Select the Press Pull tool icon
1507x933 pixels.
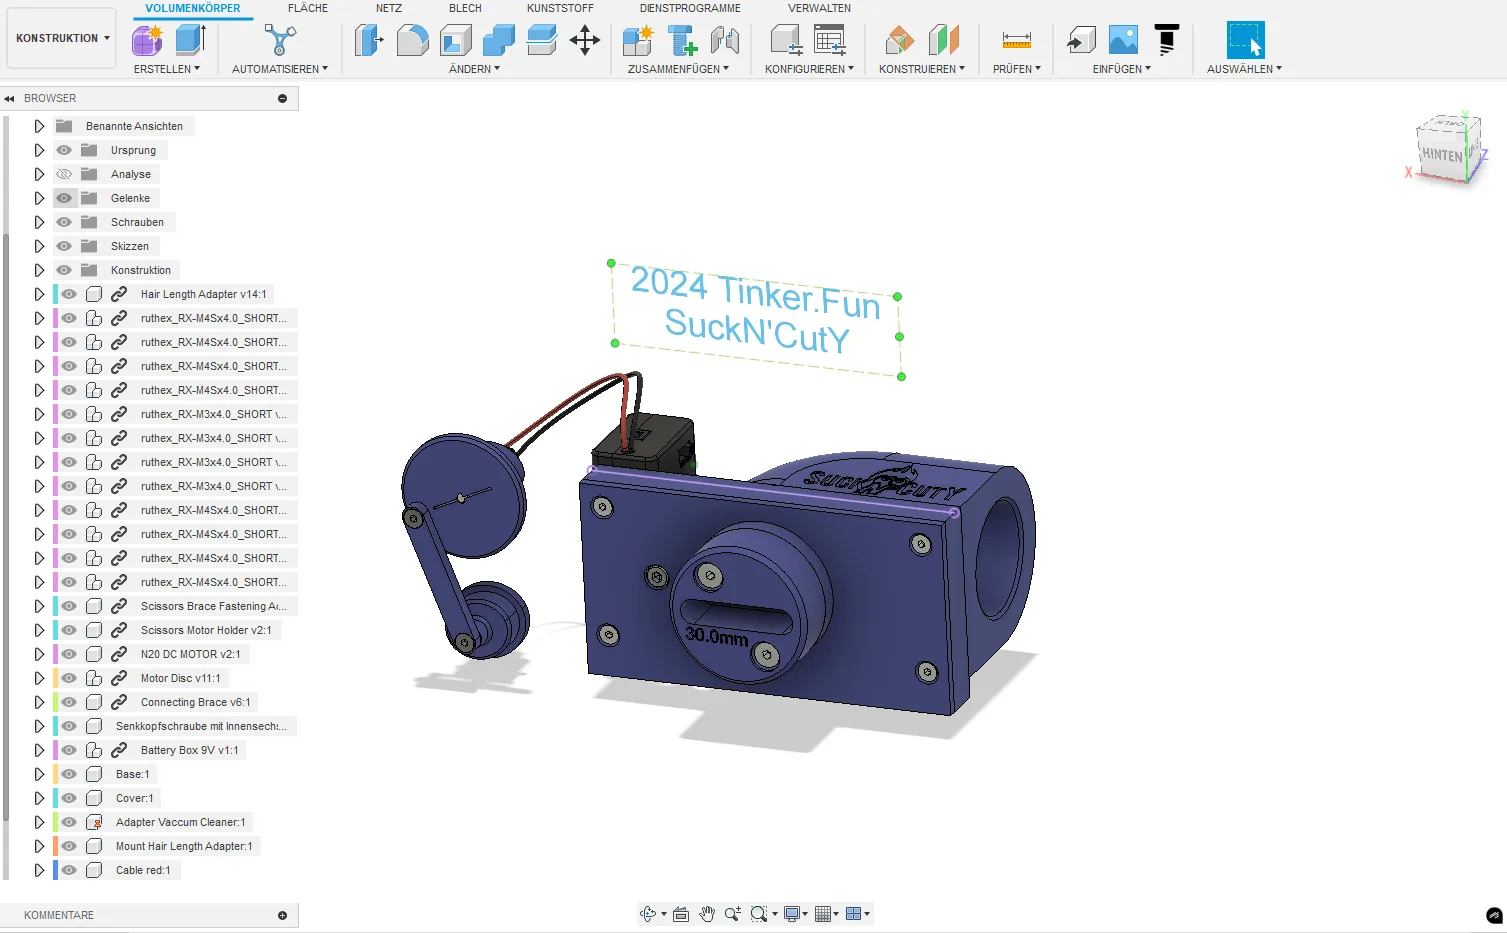pos(369,40)
